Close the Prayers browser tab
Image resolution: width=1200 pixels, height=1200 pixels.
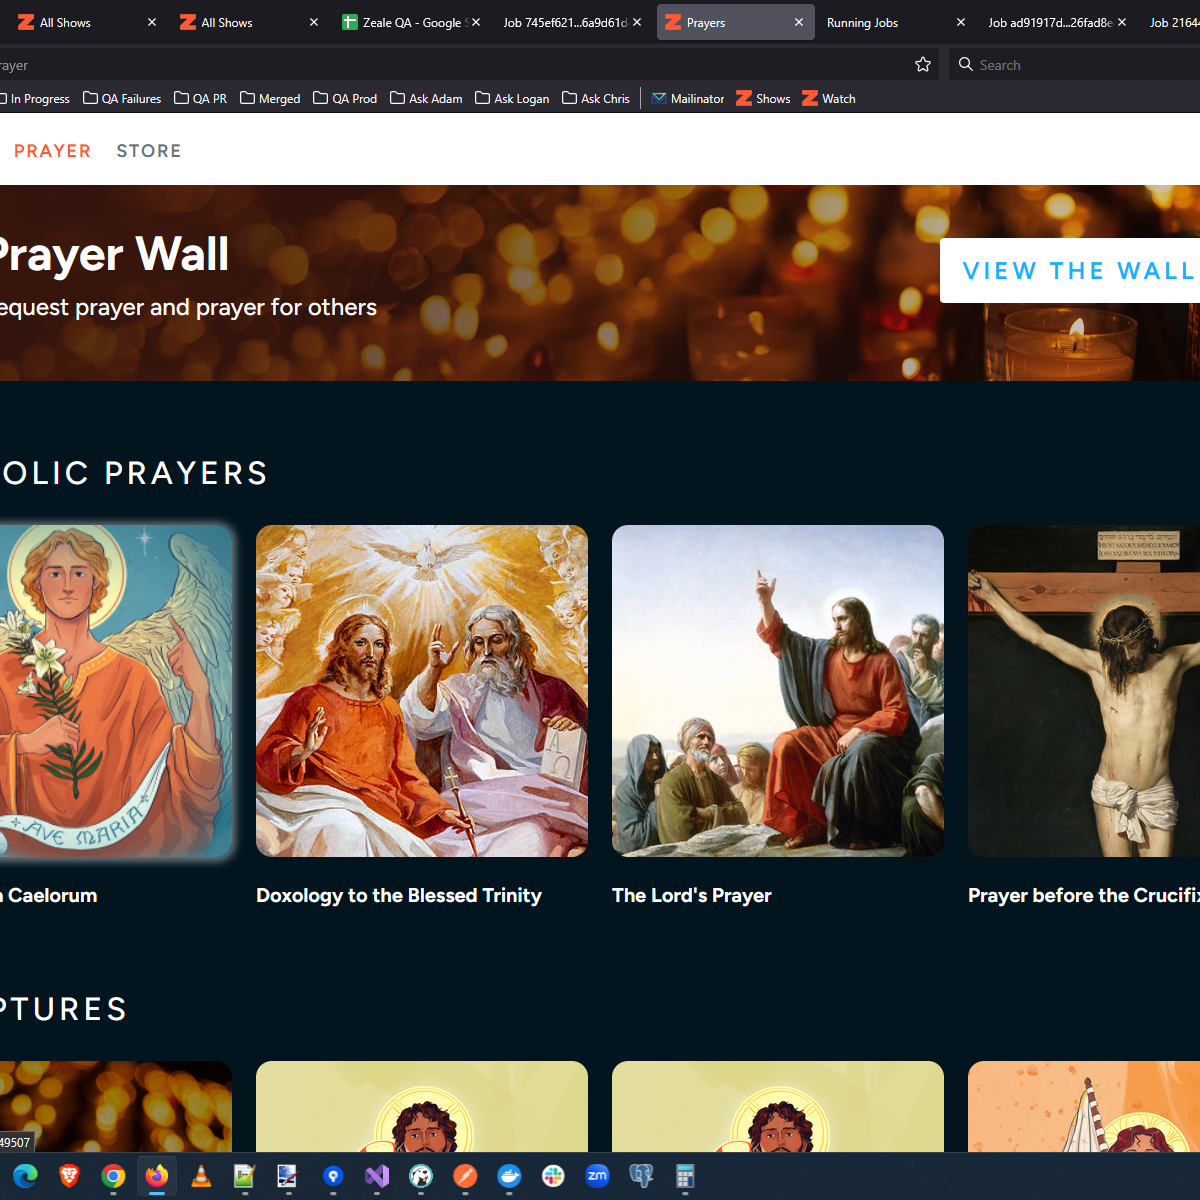[798, 22]
